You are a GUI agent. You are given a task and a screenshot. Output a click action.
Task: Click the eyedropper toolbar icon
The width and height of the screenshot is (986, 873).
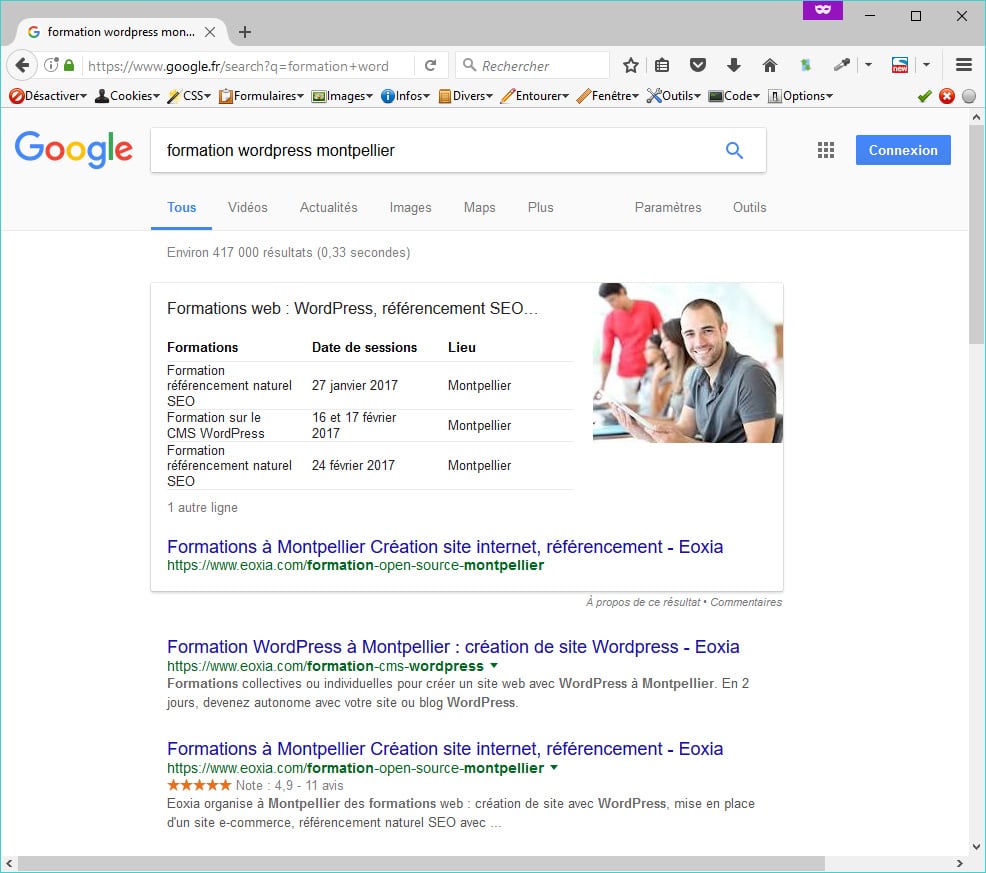[x=841, y=65]
